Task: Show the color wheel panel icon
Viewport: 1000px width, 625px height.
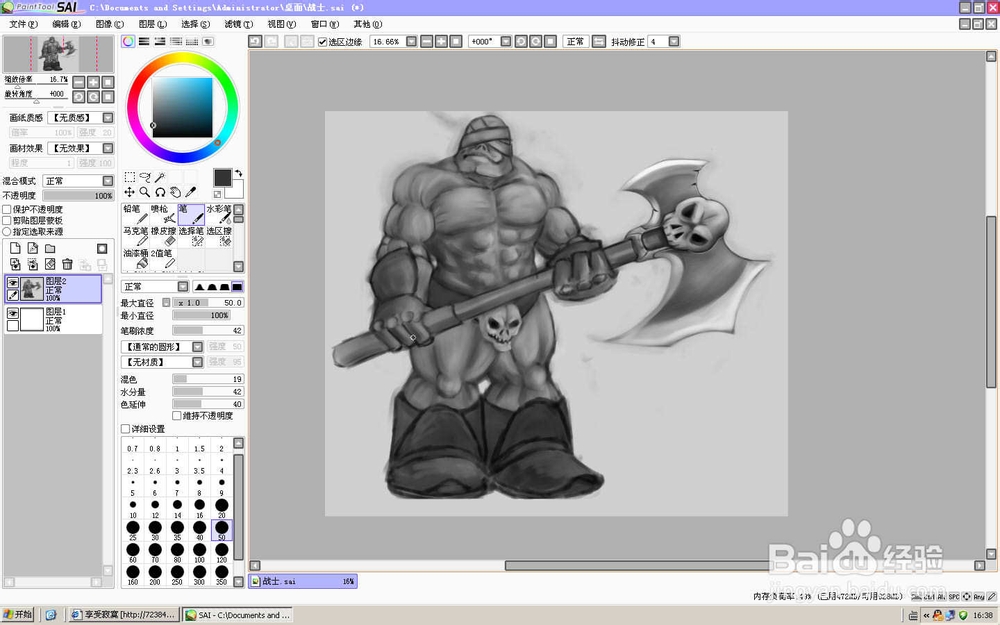Action: tap(128, 41)
